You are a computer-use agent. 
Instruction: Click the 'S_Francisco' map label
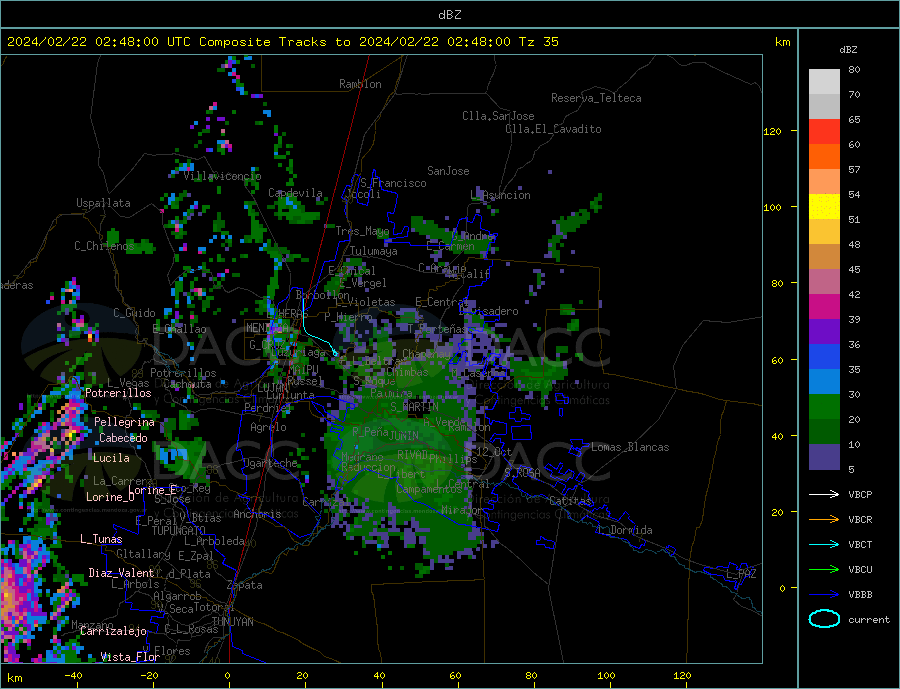[394, 183]
